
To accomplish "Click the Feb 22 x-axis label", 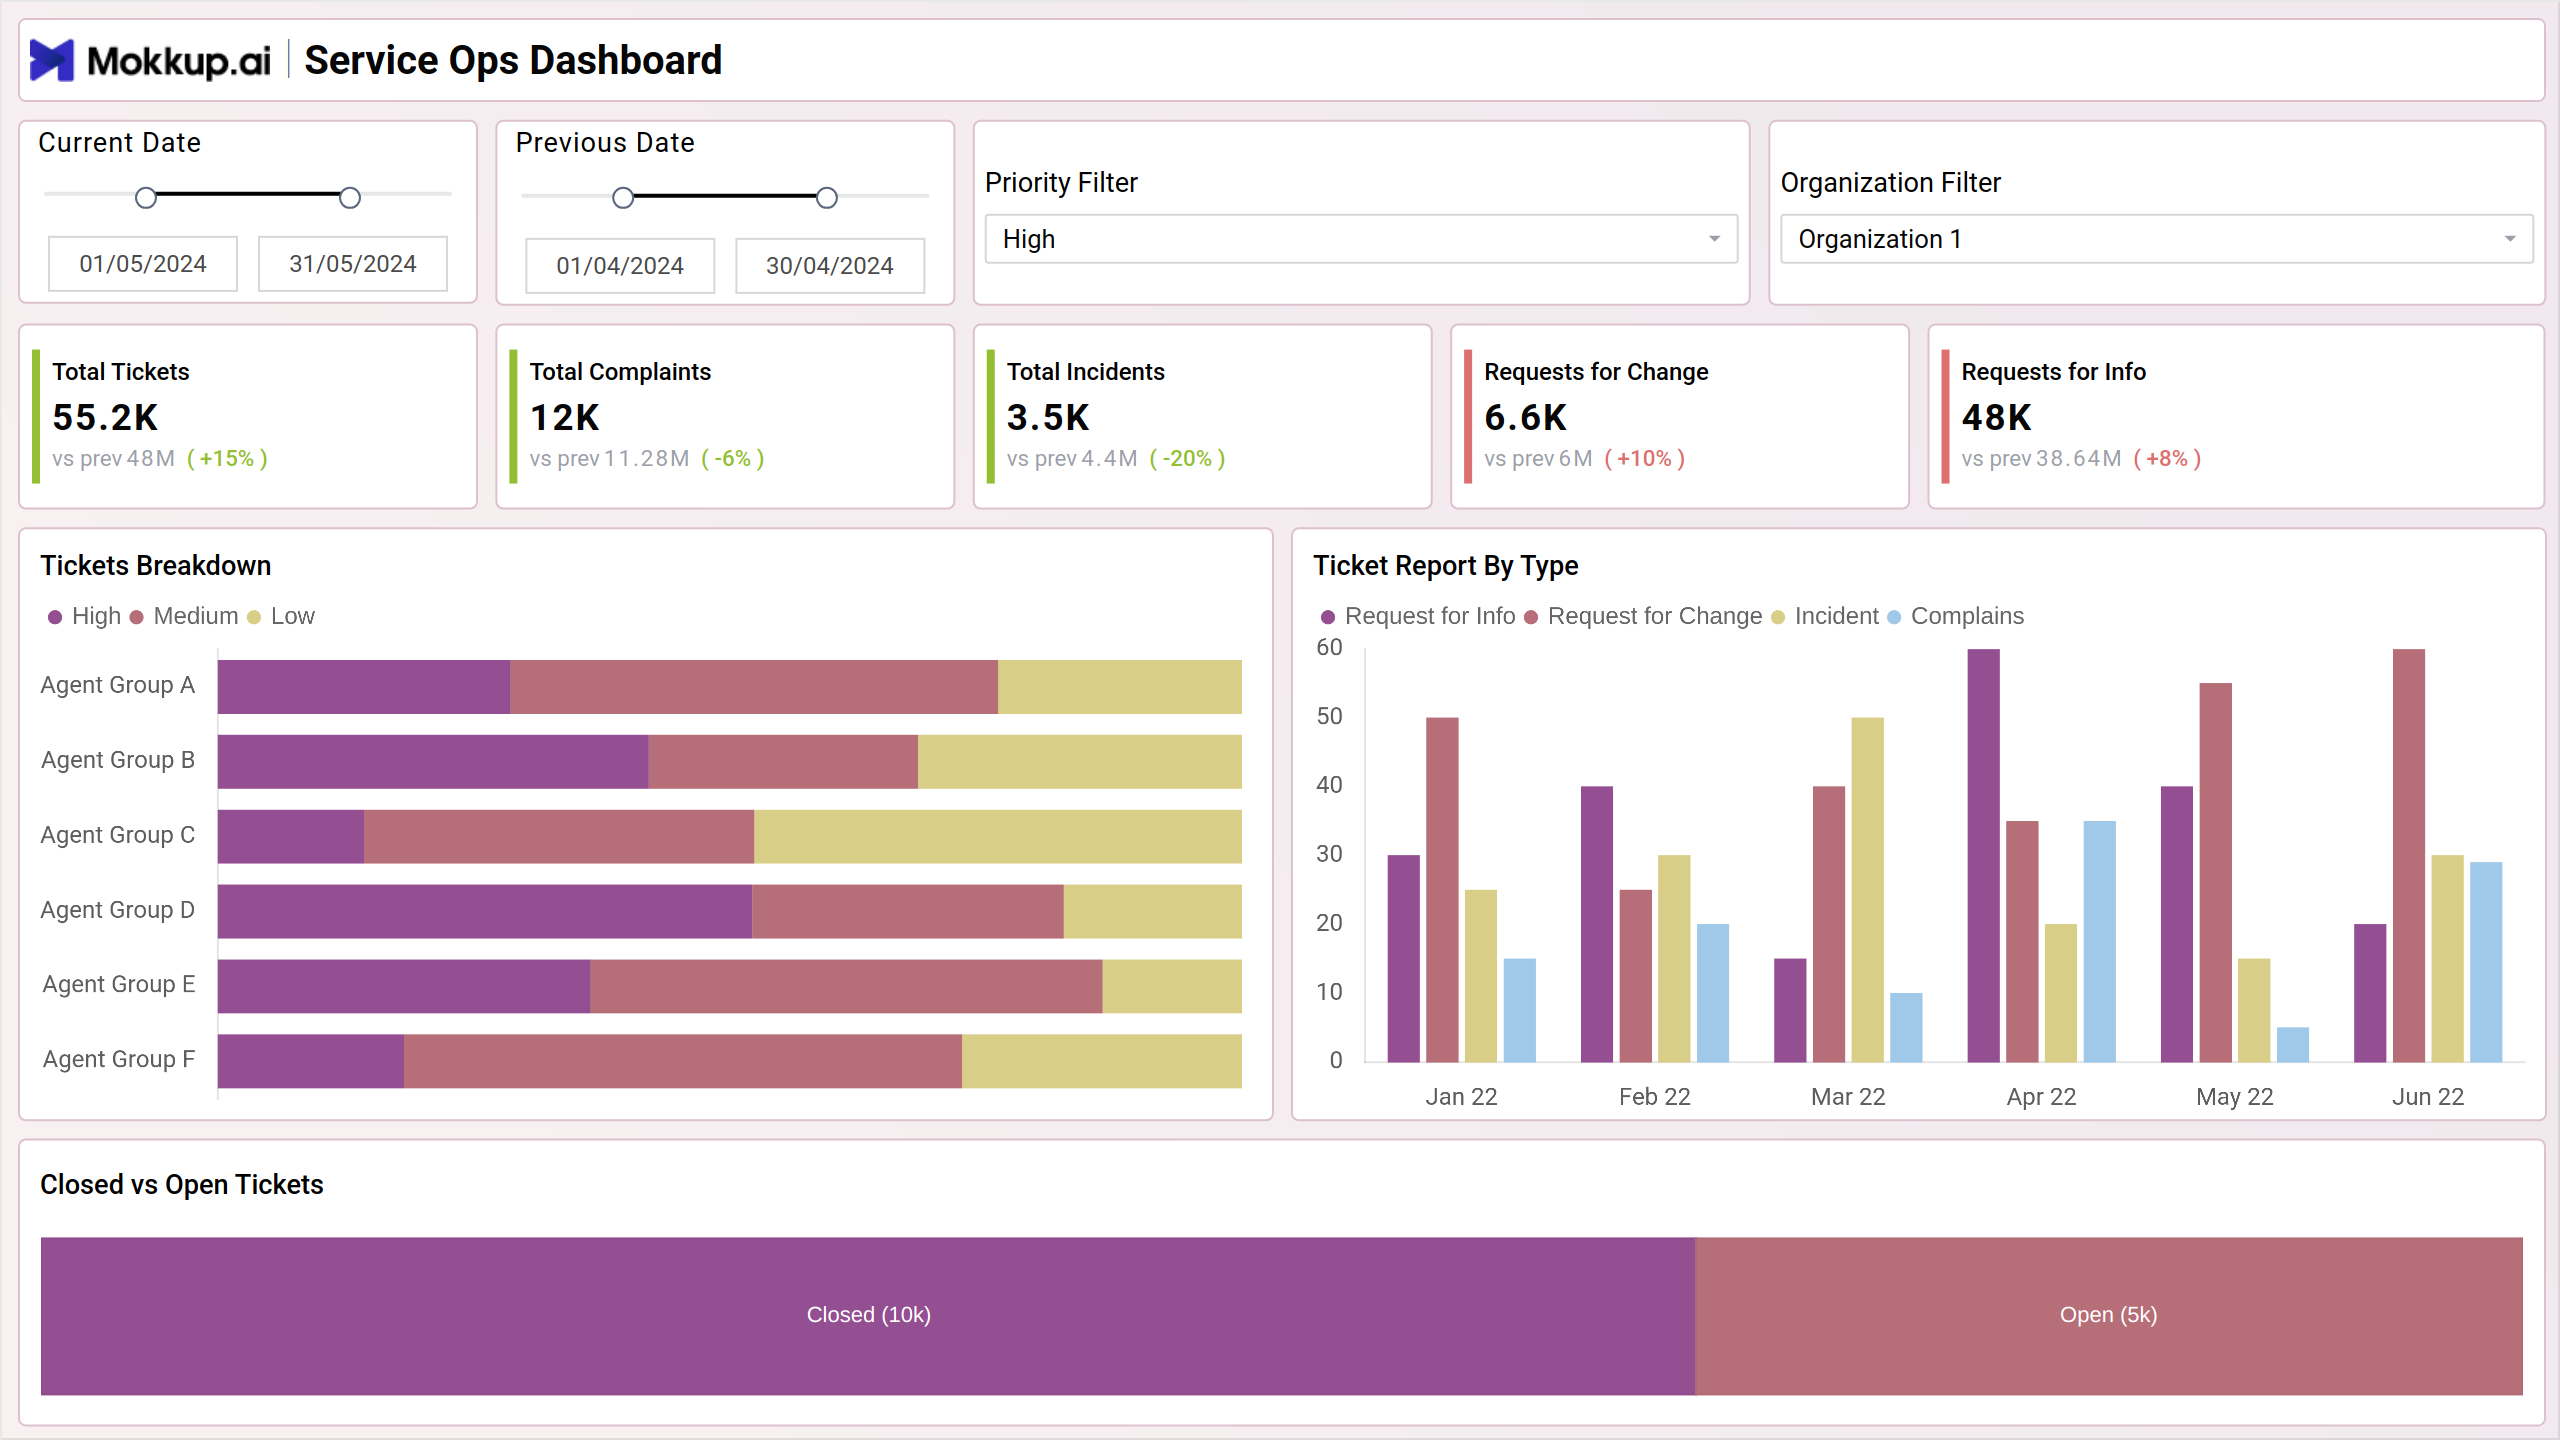I will tap(1655, 1097).
